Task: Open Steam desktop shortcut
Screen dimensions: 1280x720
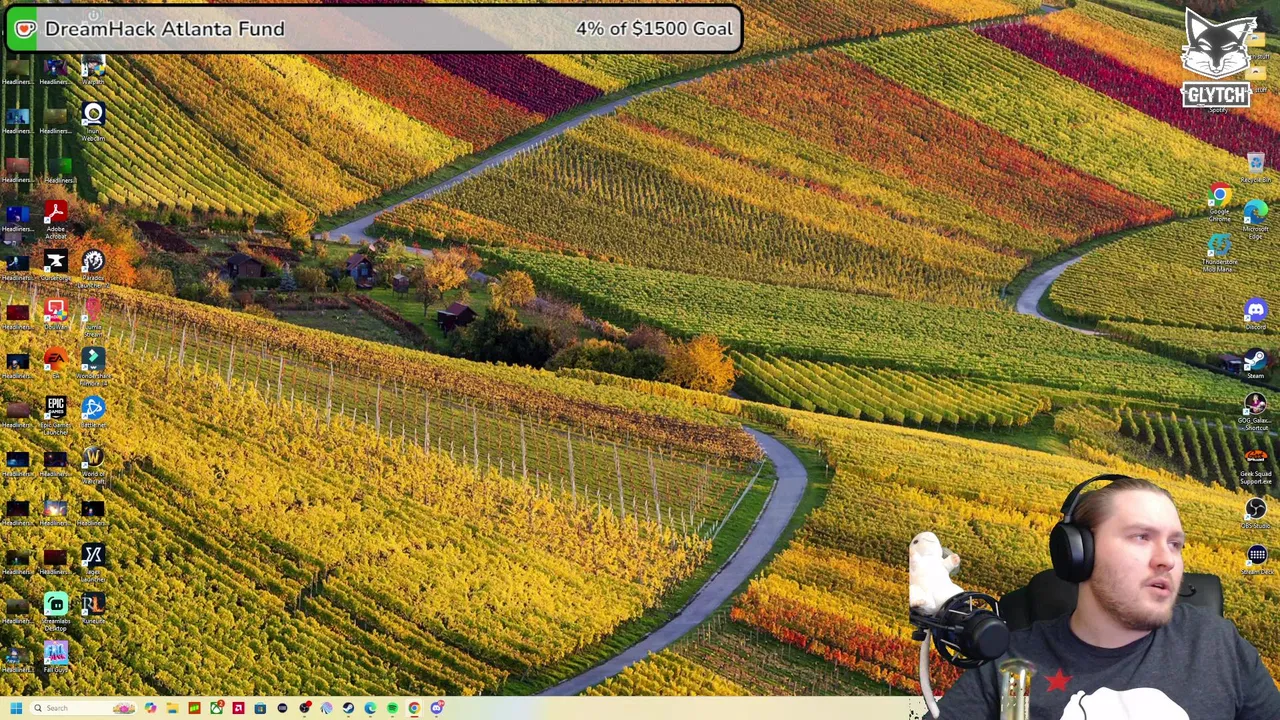Action: [1256, 363]
